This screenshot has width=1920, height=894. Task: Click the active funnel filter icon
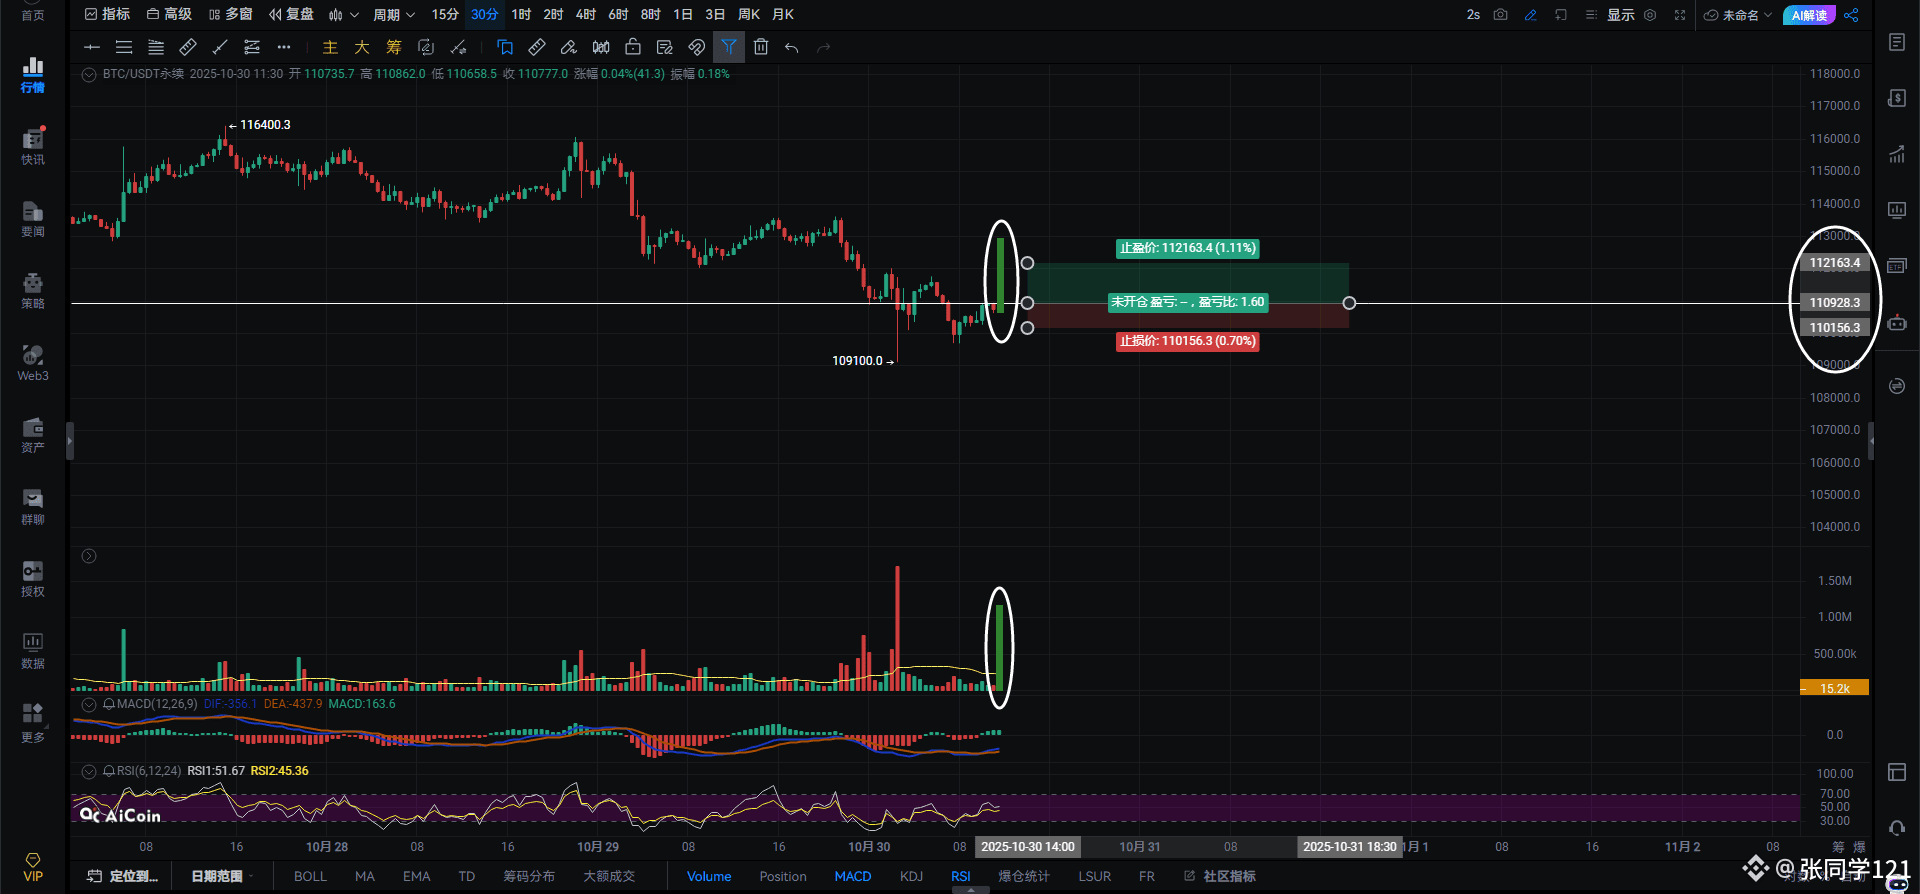coord(729,47)
